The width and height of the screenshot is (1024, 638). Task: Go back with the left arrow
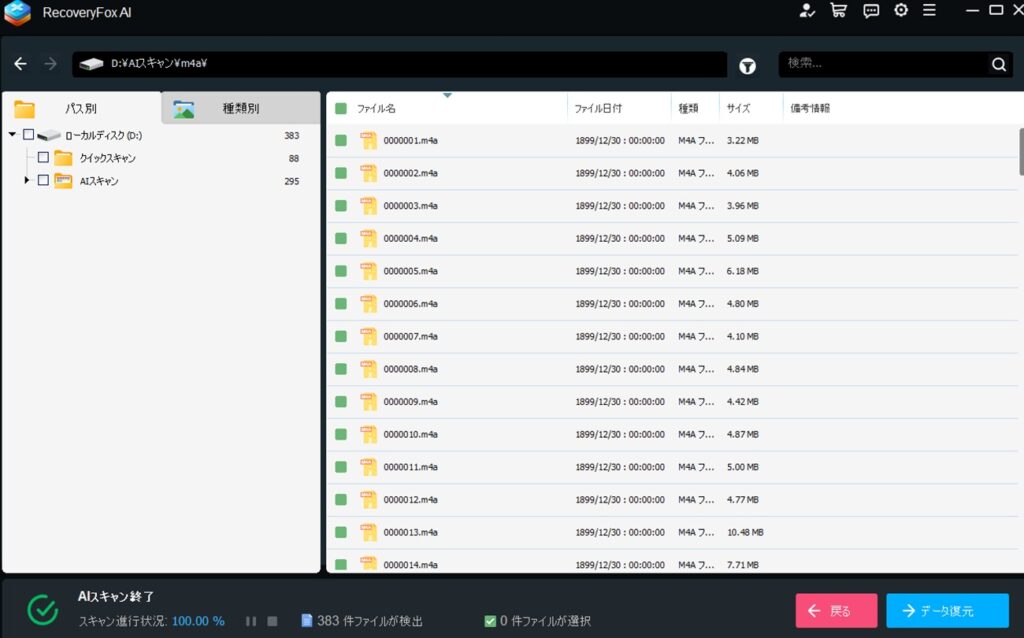pos(21,64)
